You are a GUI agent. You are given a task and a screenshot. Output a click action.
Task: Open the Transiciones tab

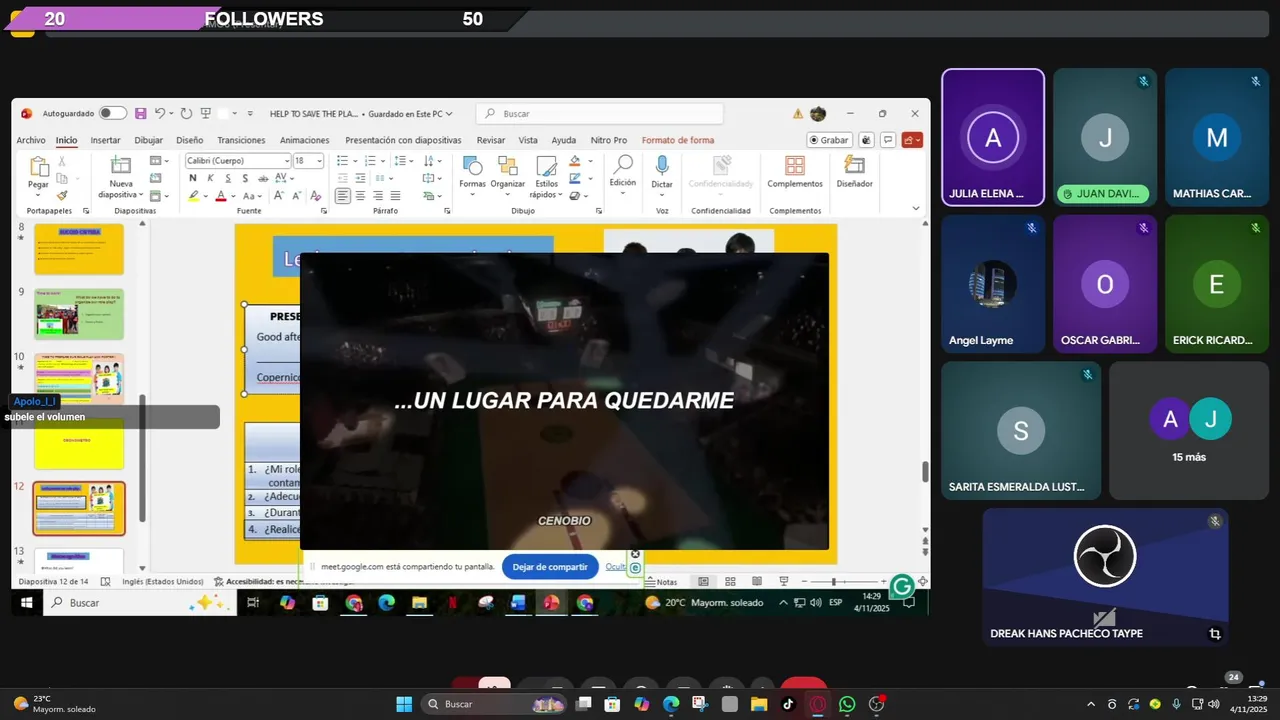[241, 140]
